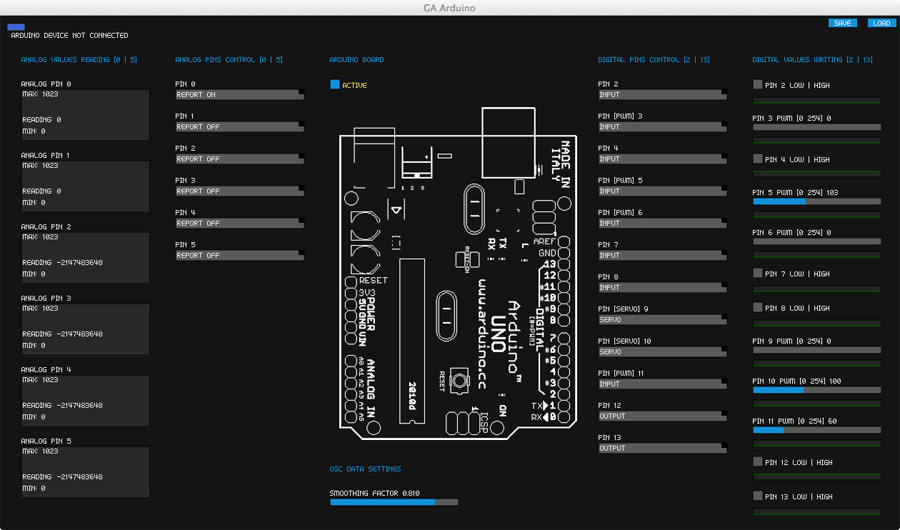Open PIN [SERVO] 9 mode dropdown
The height and width of the screenshot is (530, 900).
(x=662, y=320)
